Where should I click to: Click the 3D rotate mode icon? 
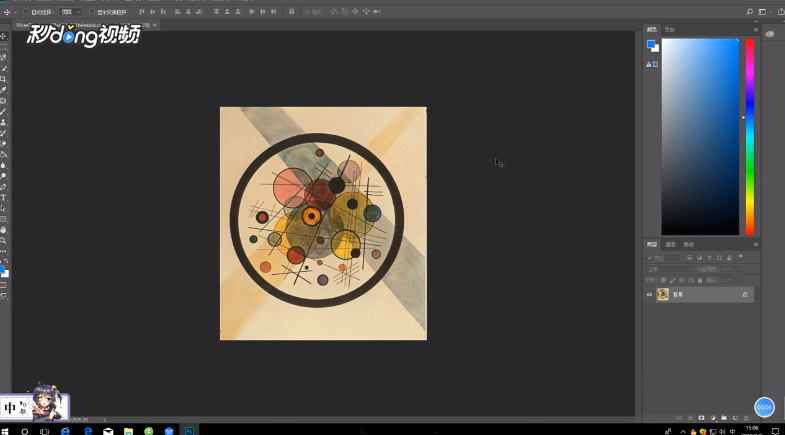(334, 12)
